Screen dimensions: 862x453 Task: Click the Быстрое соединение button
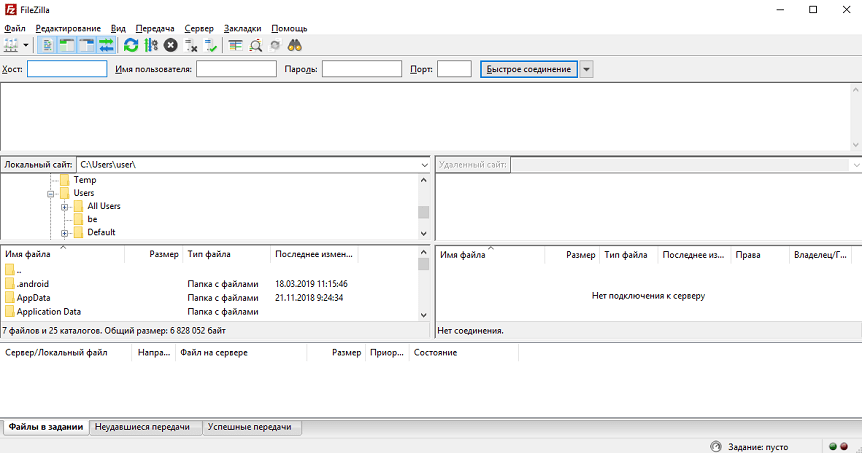tap(528, 69)
